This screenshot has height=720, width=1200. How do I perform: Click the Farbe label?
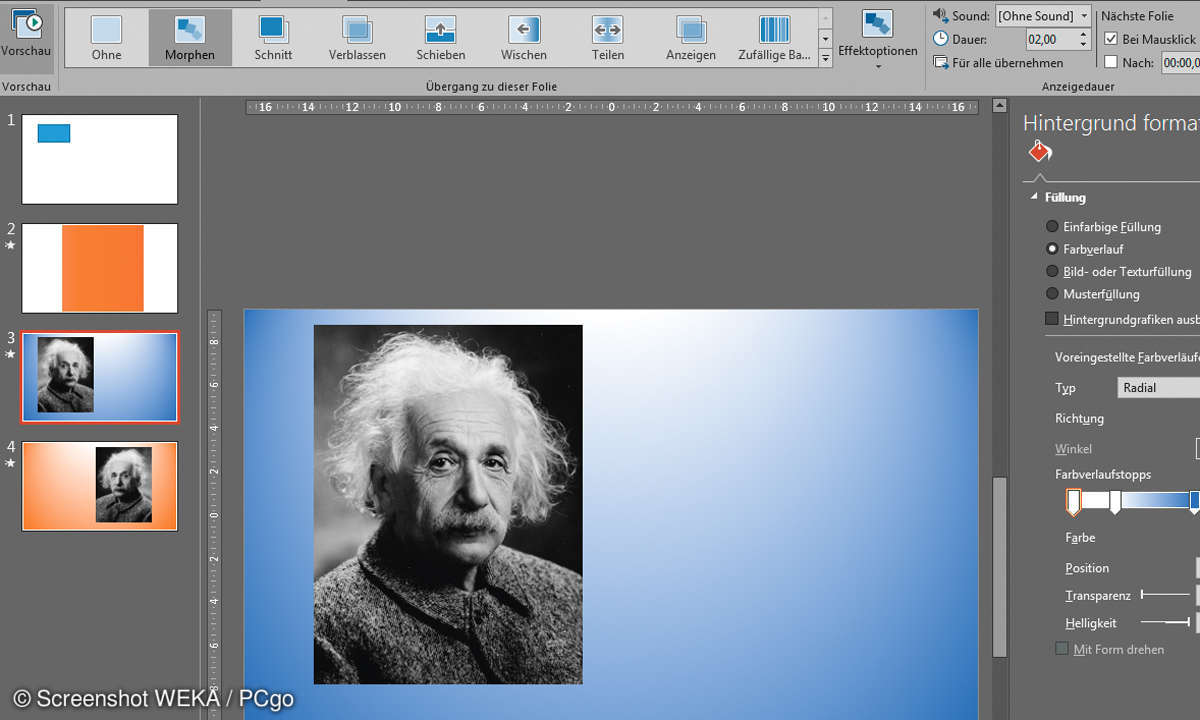(x=1080, y=538)
